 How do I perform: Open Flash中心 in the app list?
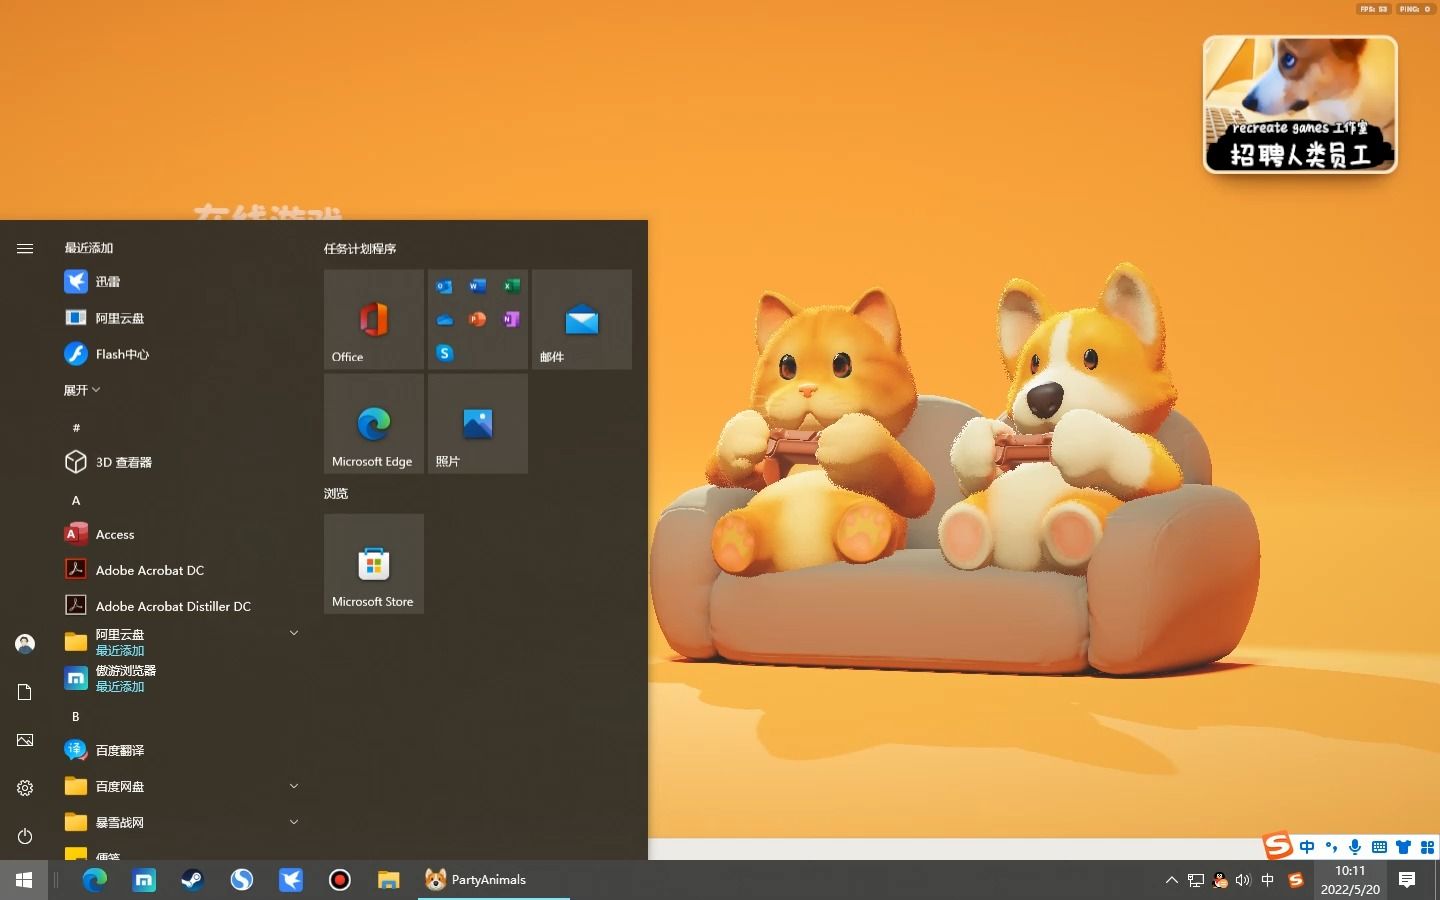182,354
